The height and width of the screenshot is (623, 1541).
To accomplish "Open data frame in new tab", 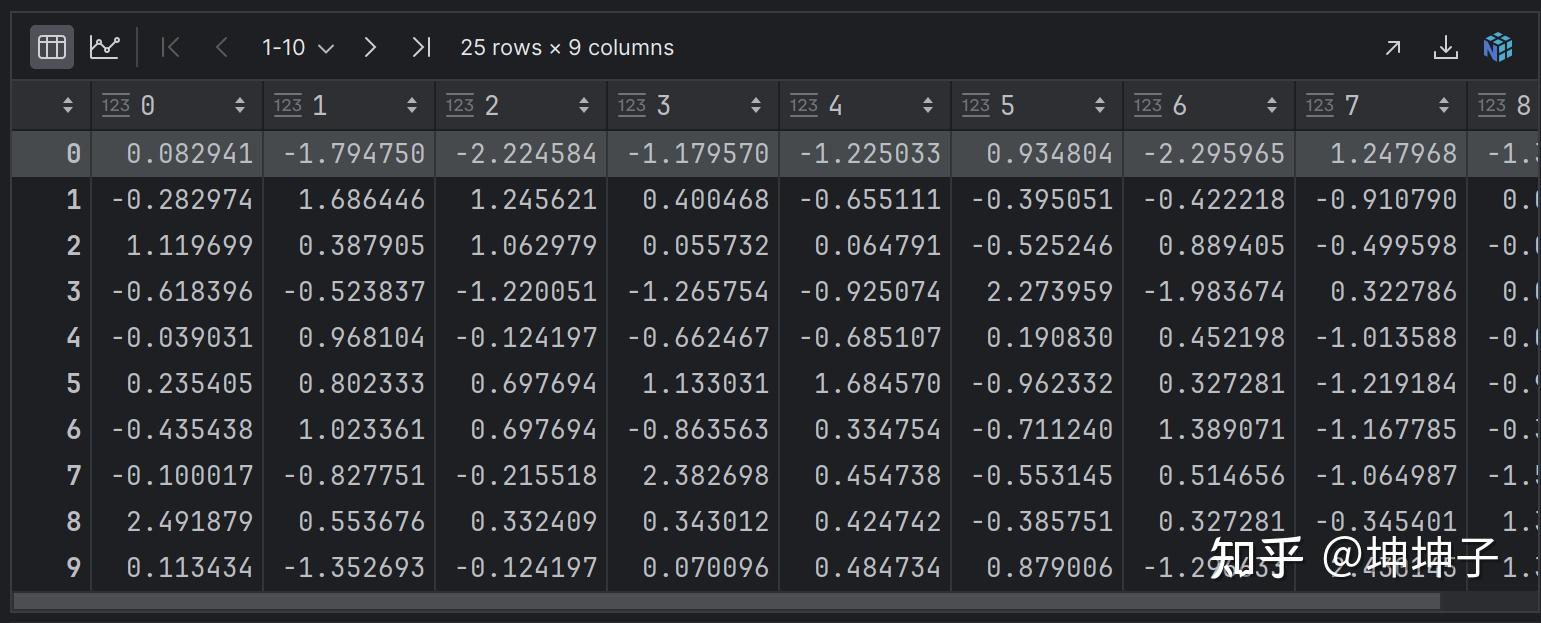I will 1392,47.
